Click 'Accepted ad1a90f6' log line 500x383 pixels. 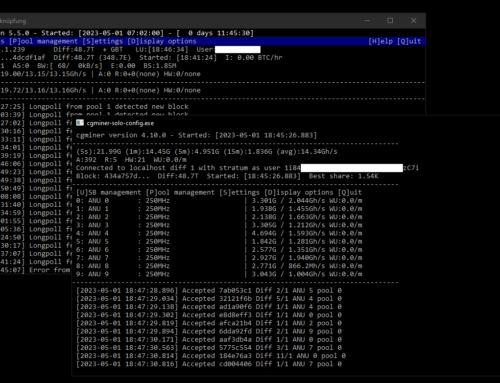coord(209,307)
